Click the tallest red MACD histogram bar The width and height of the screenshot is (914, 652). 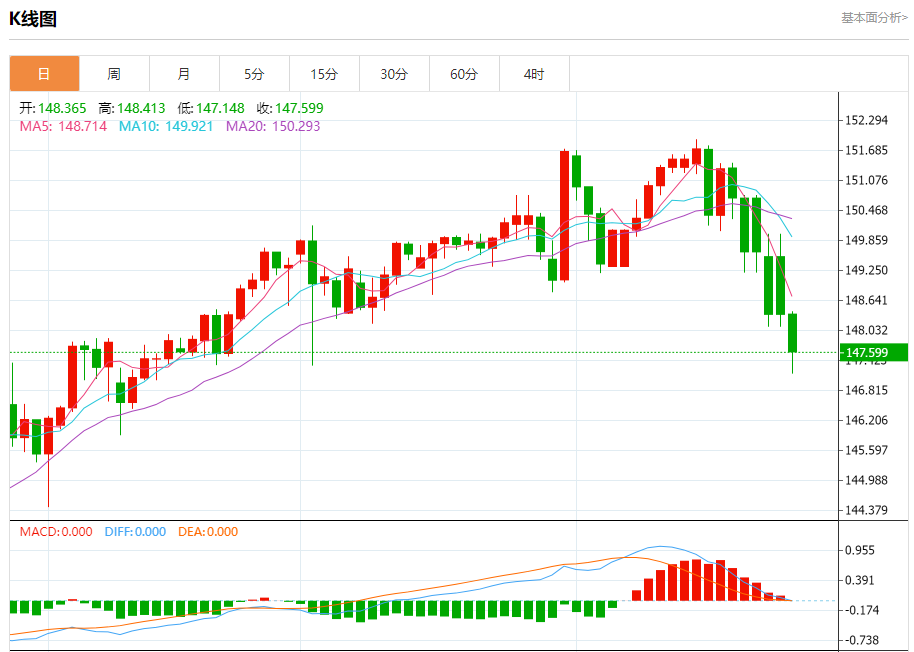pos(696,580)
